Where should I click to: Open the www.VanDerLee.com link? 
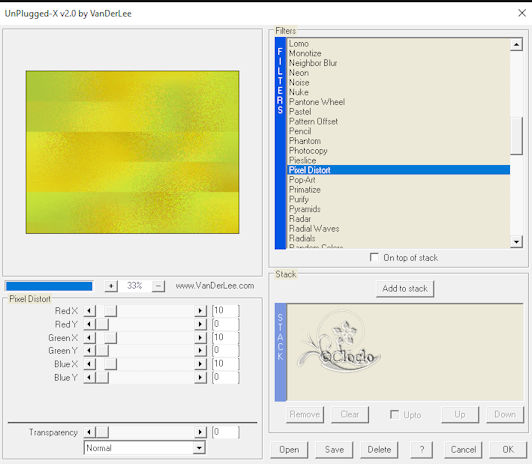[x=215, y=286]
